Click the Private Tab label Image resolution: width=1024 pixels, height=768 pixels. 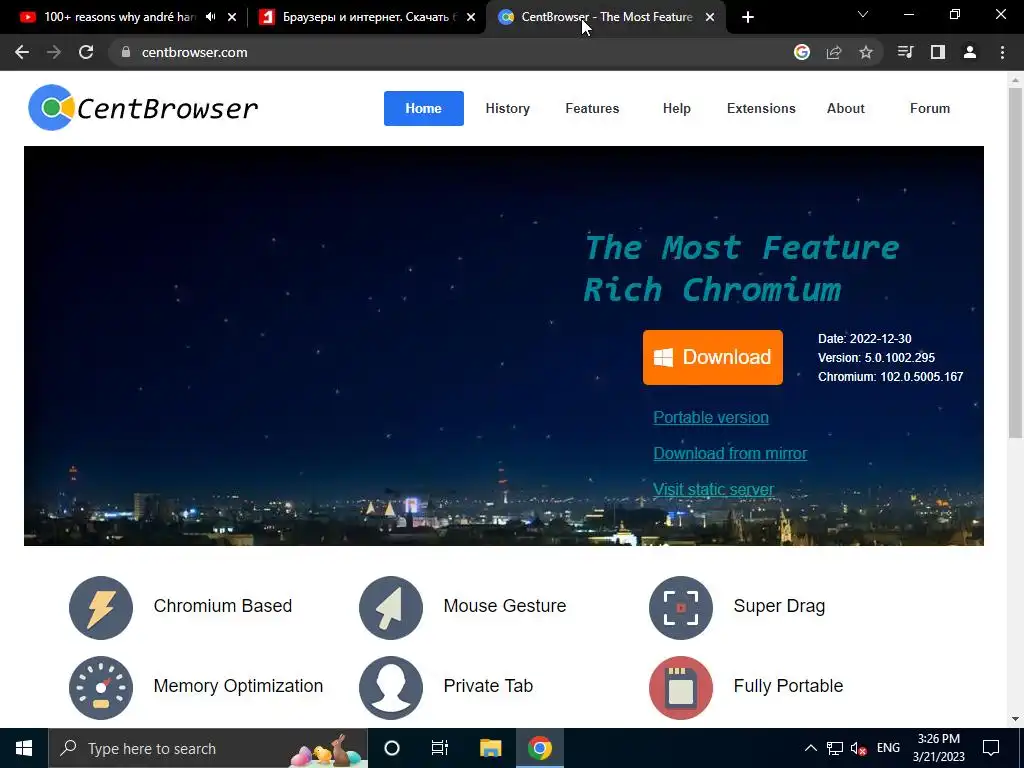point(488,686)
